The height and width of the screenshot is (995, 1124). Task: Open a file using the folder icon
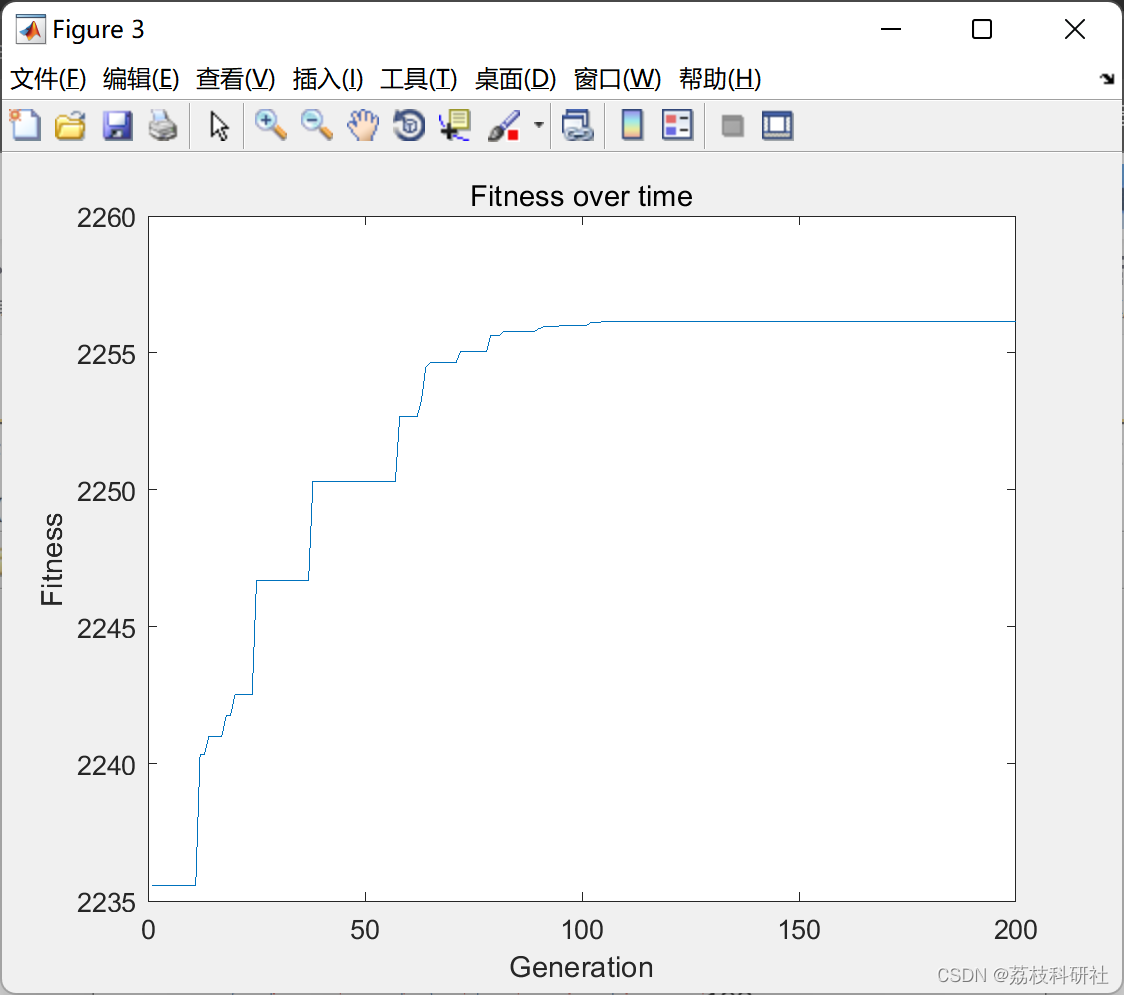point(70,126)
